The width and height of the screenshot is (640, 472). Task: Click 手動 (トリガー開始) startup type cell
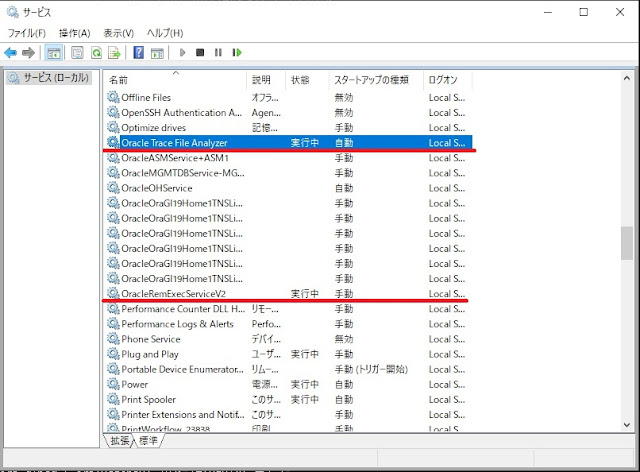371,370
